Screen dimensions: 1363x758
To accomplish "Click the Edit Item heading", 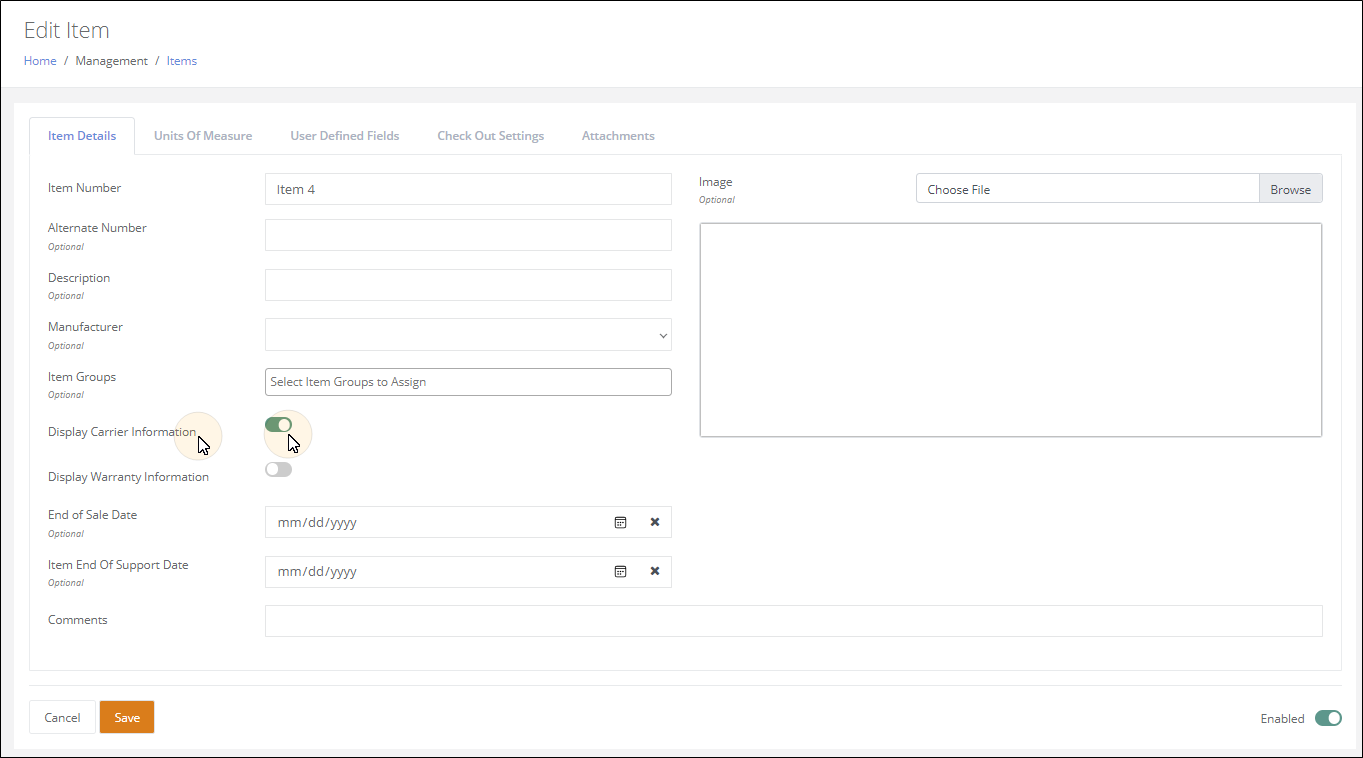I will click(67, 30).
